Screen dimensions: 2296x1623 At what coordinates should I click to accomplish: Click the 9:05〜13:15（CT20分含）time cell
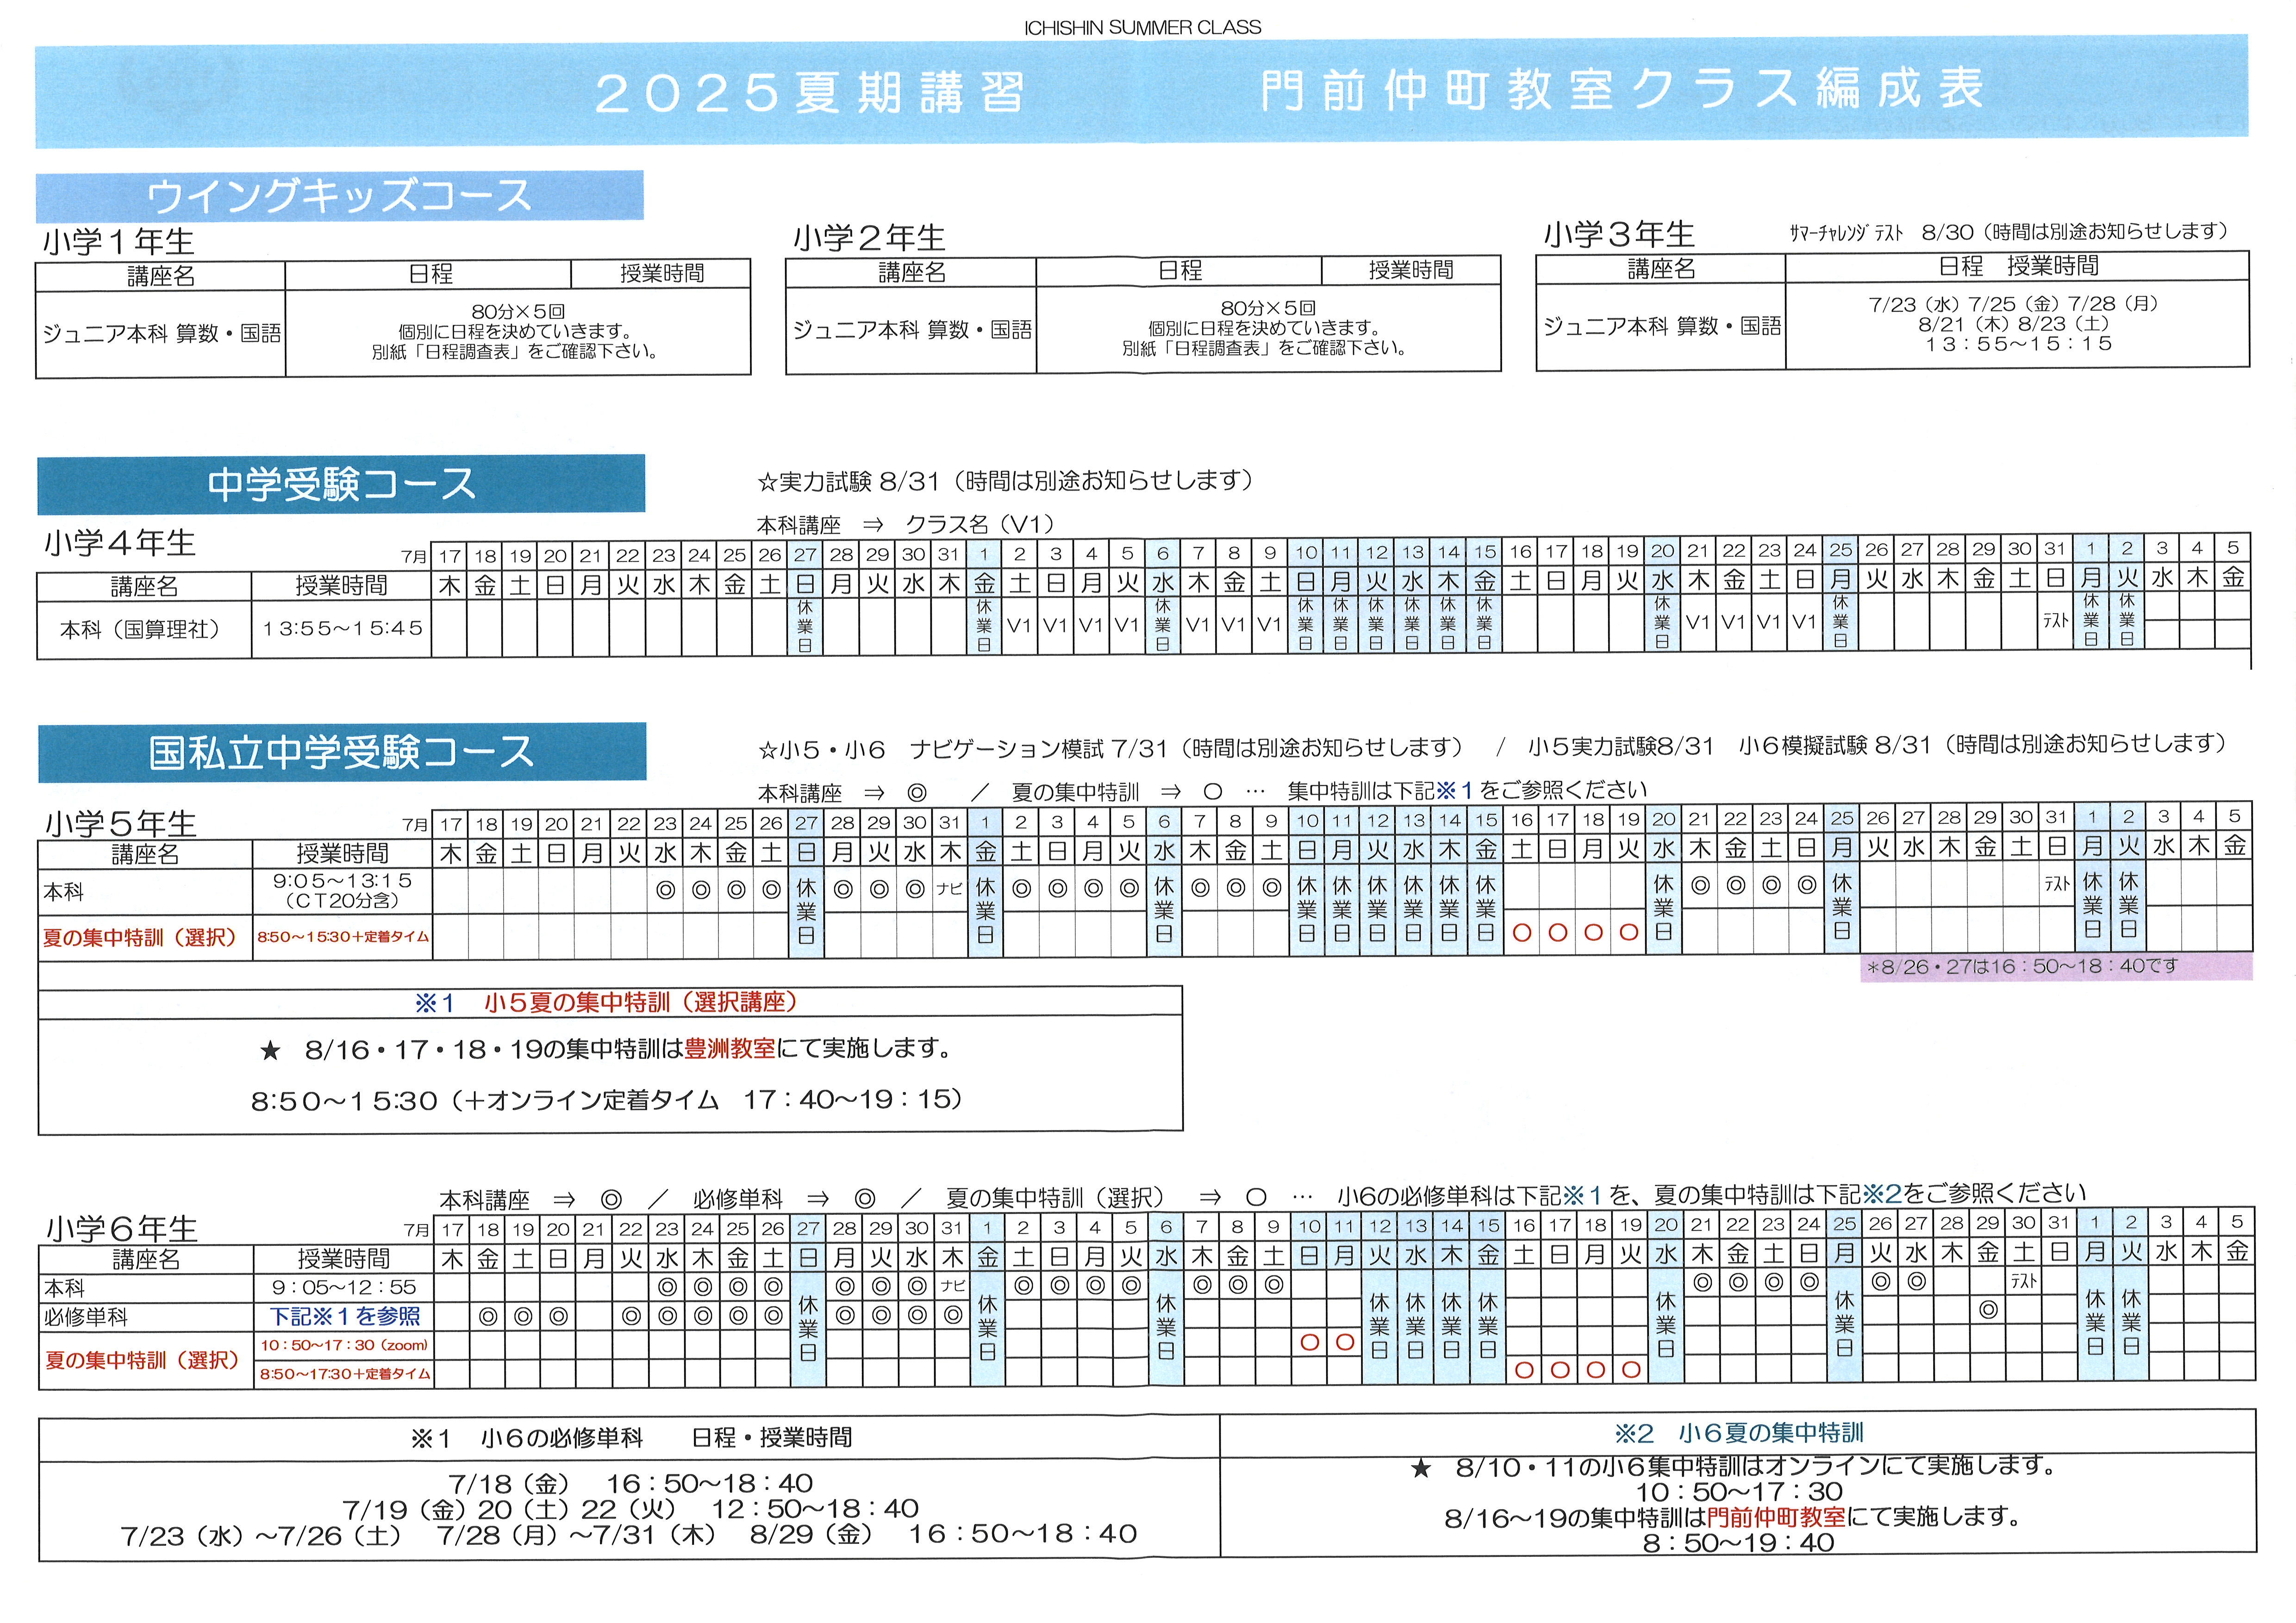pos(342,890)
